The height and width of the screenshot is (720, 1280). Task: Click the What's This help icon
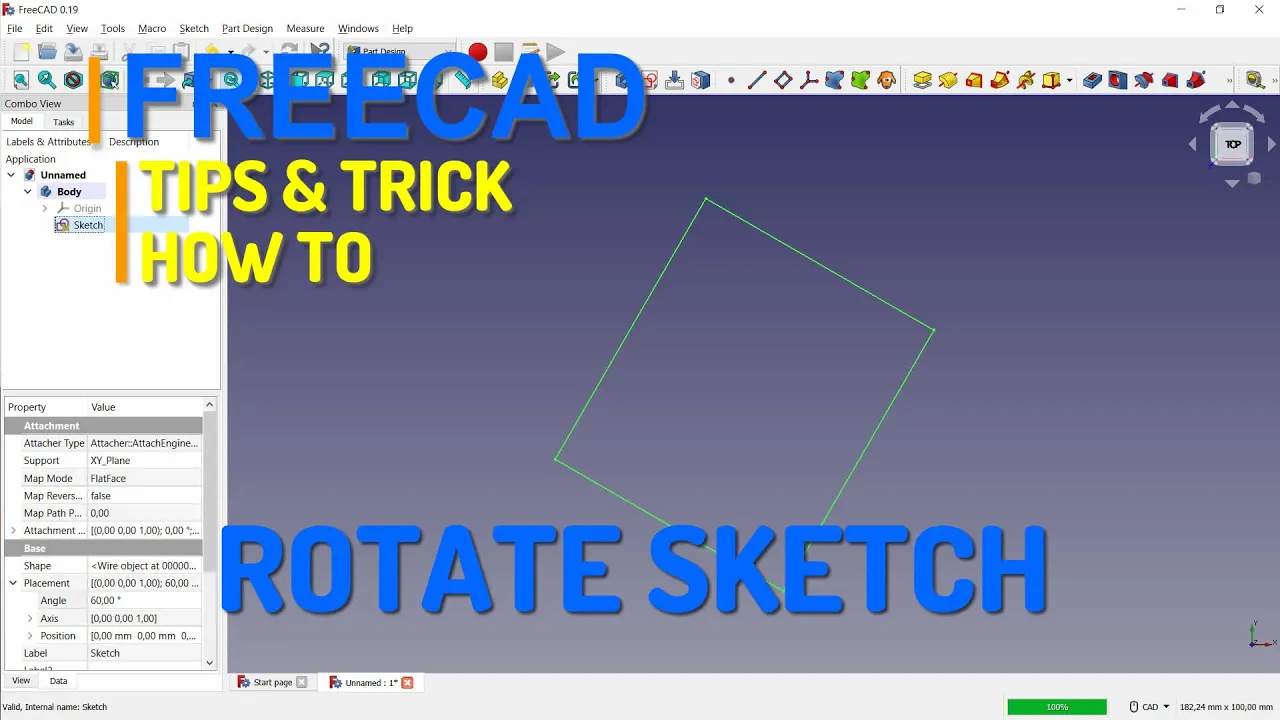click(320, 51)
